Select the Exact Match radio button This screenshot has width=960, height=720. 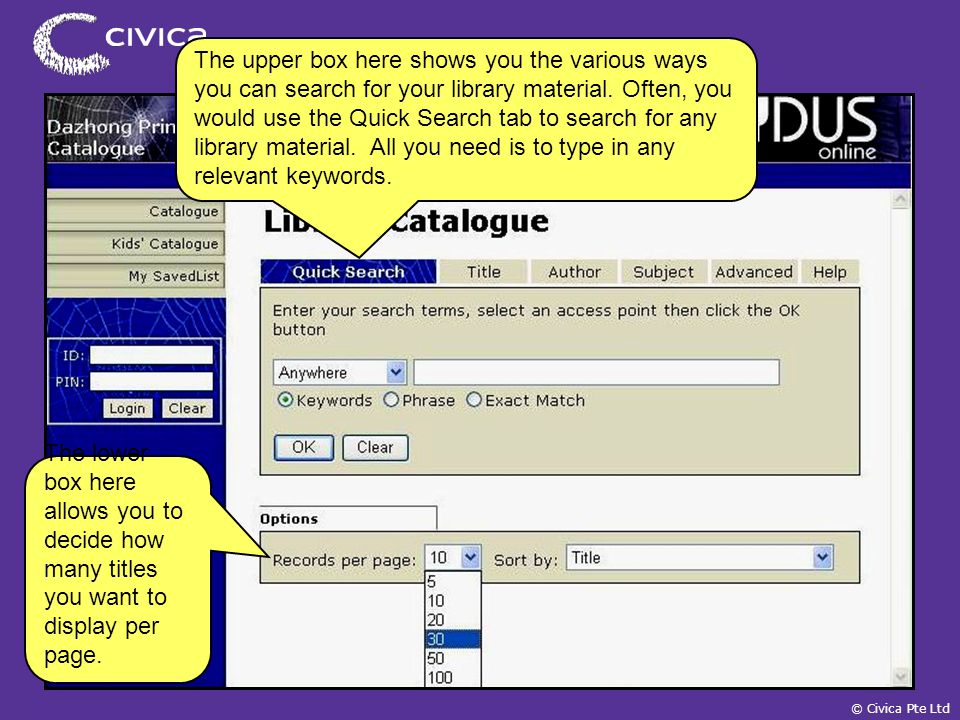(x=474, y=400)
